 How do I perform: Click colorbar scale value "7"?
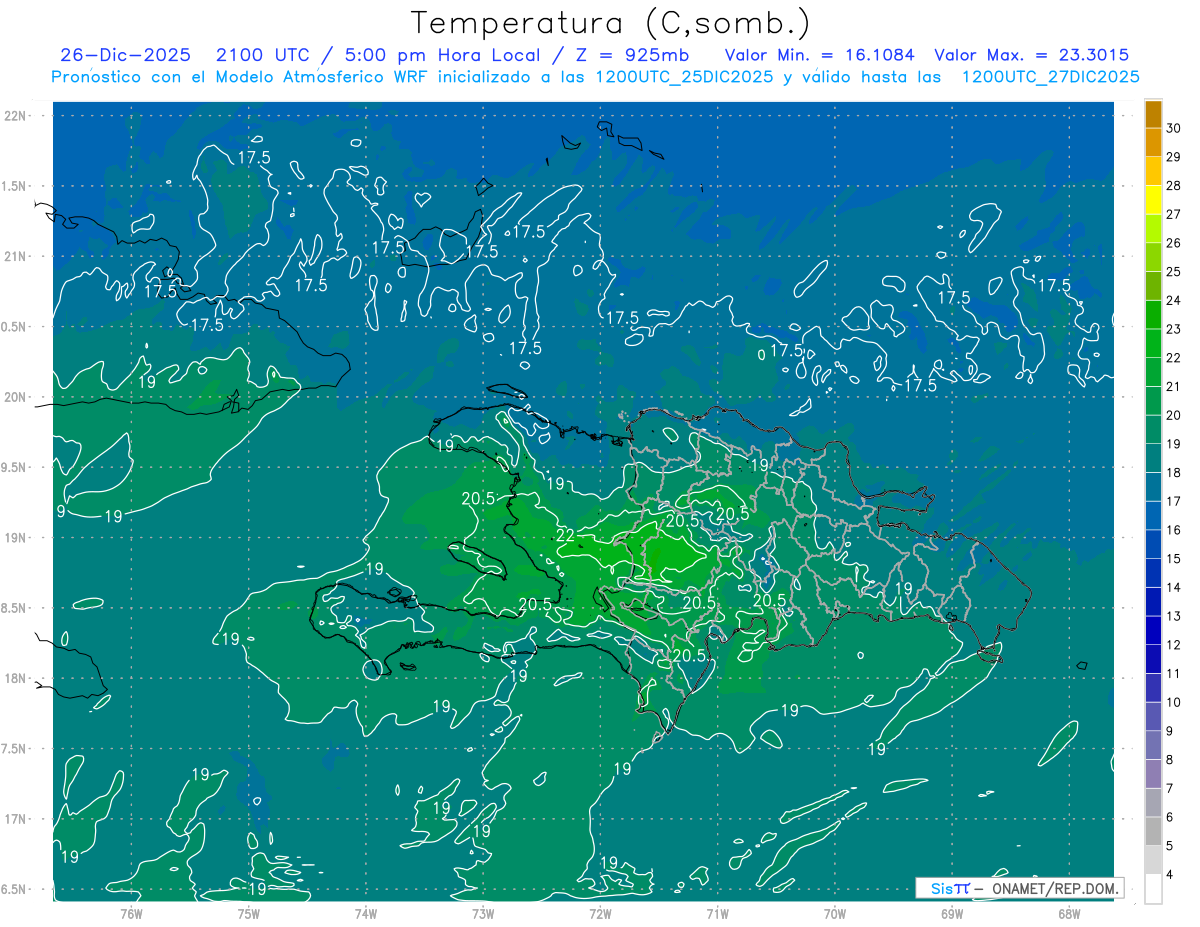tap(1171, 789)
